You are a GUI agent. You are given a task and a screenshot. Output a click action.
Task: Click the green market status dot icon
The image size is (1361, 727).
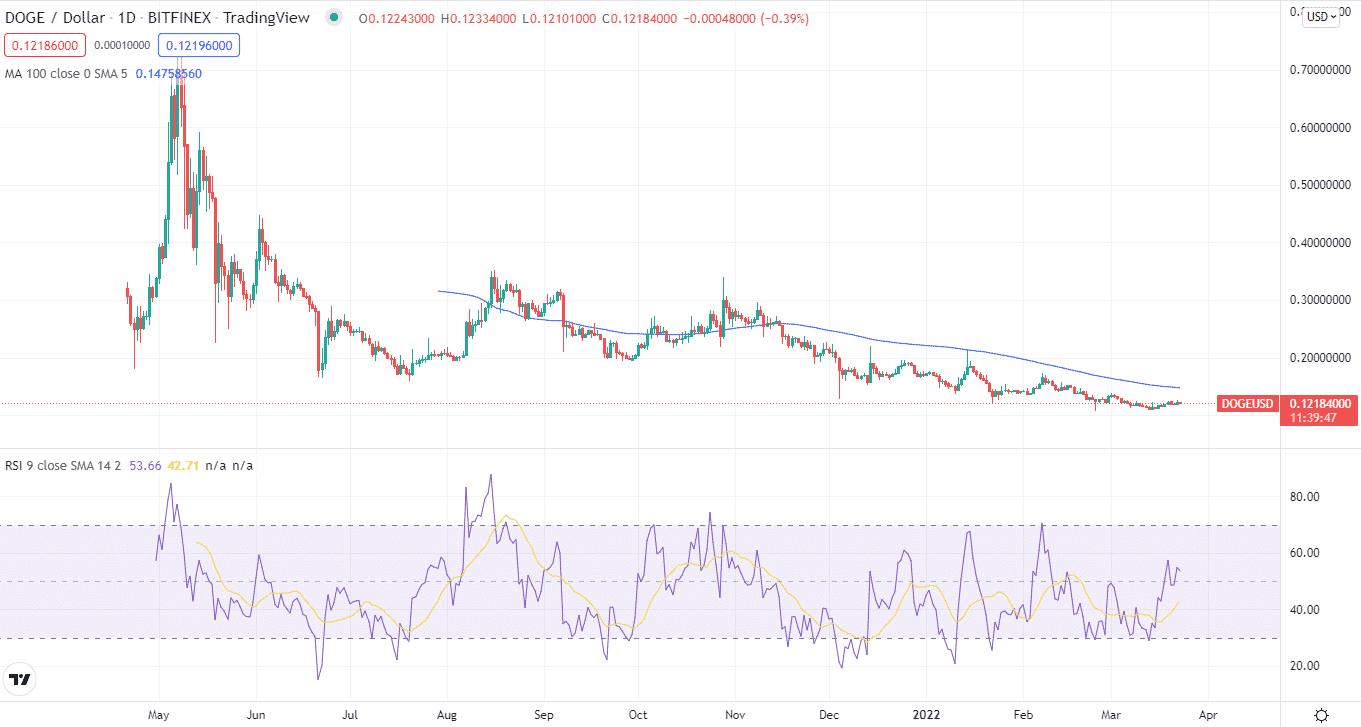click(333, 17)
